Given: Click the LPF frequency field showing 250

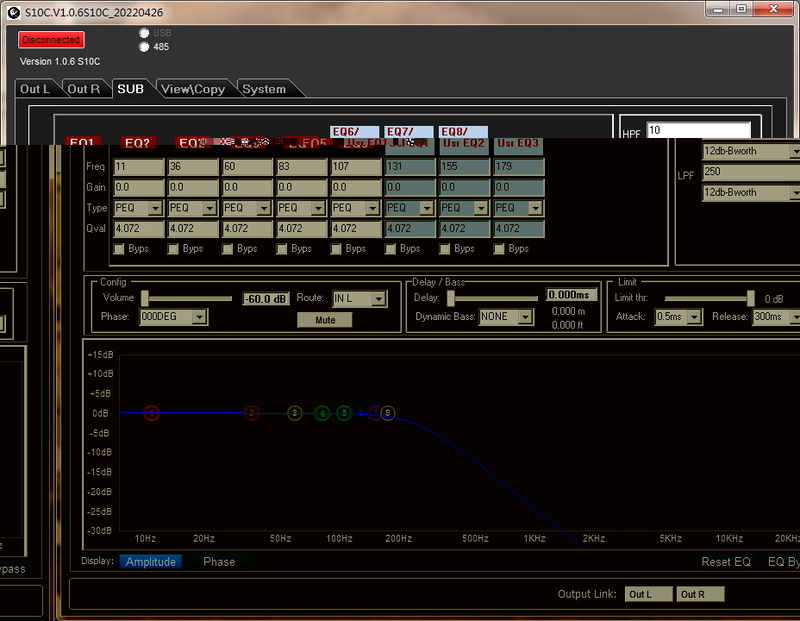Looking at the screenshot, I should click(x=751, y=172).
